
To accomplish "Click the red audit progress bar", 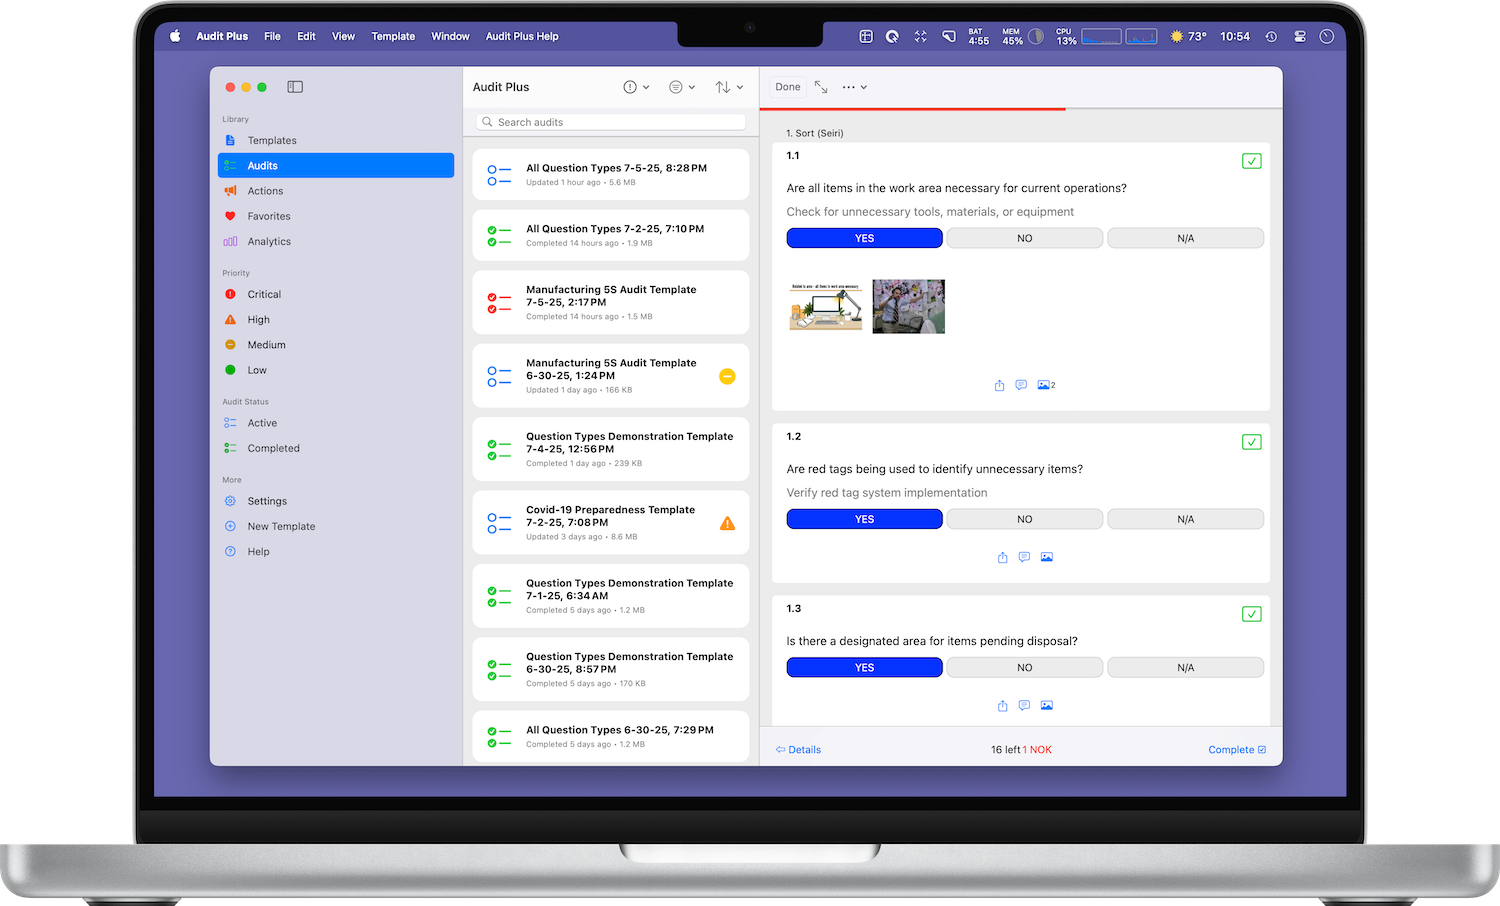I will (913, 108).
